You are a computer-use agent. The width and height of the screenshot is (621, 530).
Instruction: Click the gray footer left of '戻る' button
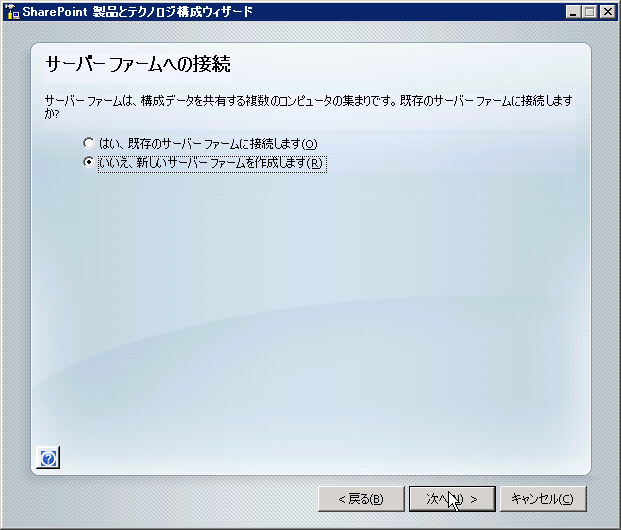point(160,498)
